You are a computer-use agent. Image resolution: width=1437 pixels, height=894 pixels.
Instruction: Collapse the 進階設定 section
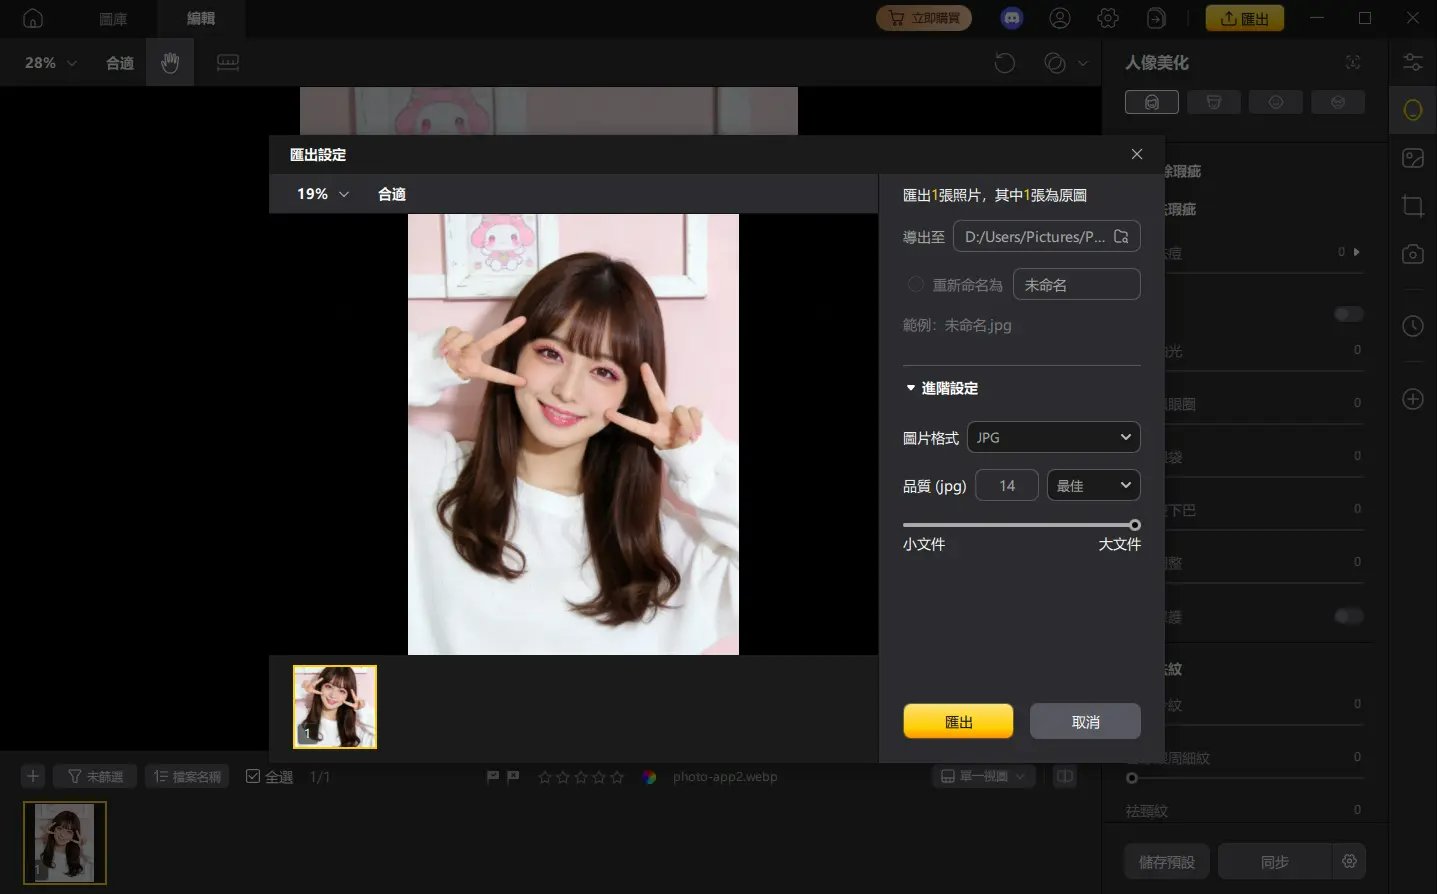pyautogui.click(x=940, y=388)
